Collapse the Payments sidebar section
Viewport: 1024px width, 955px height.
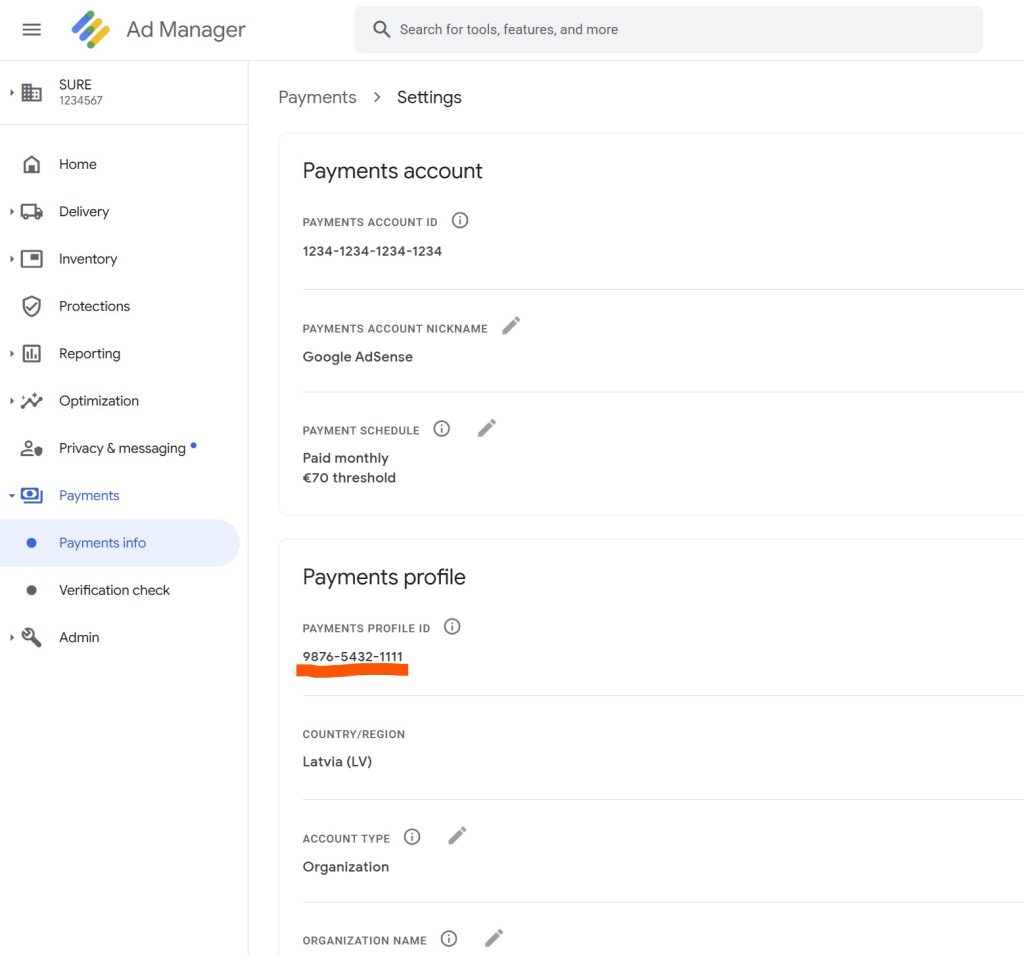click(12, 496)
